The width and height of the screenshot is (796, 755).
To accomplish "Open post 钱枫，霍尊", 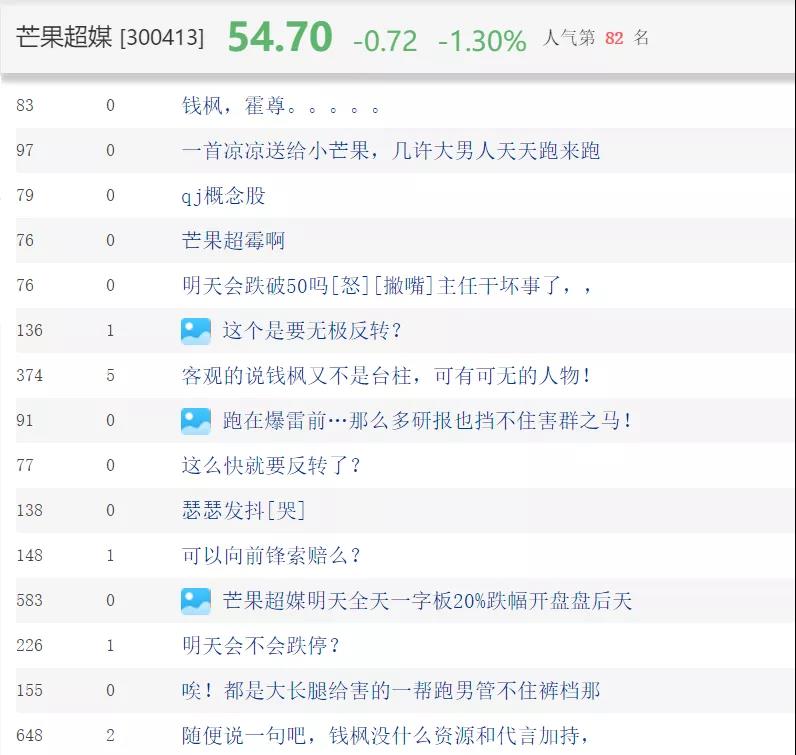I will click(280, 106).
